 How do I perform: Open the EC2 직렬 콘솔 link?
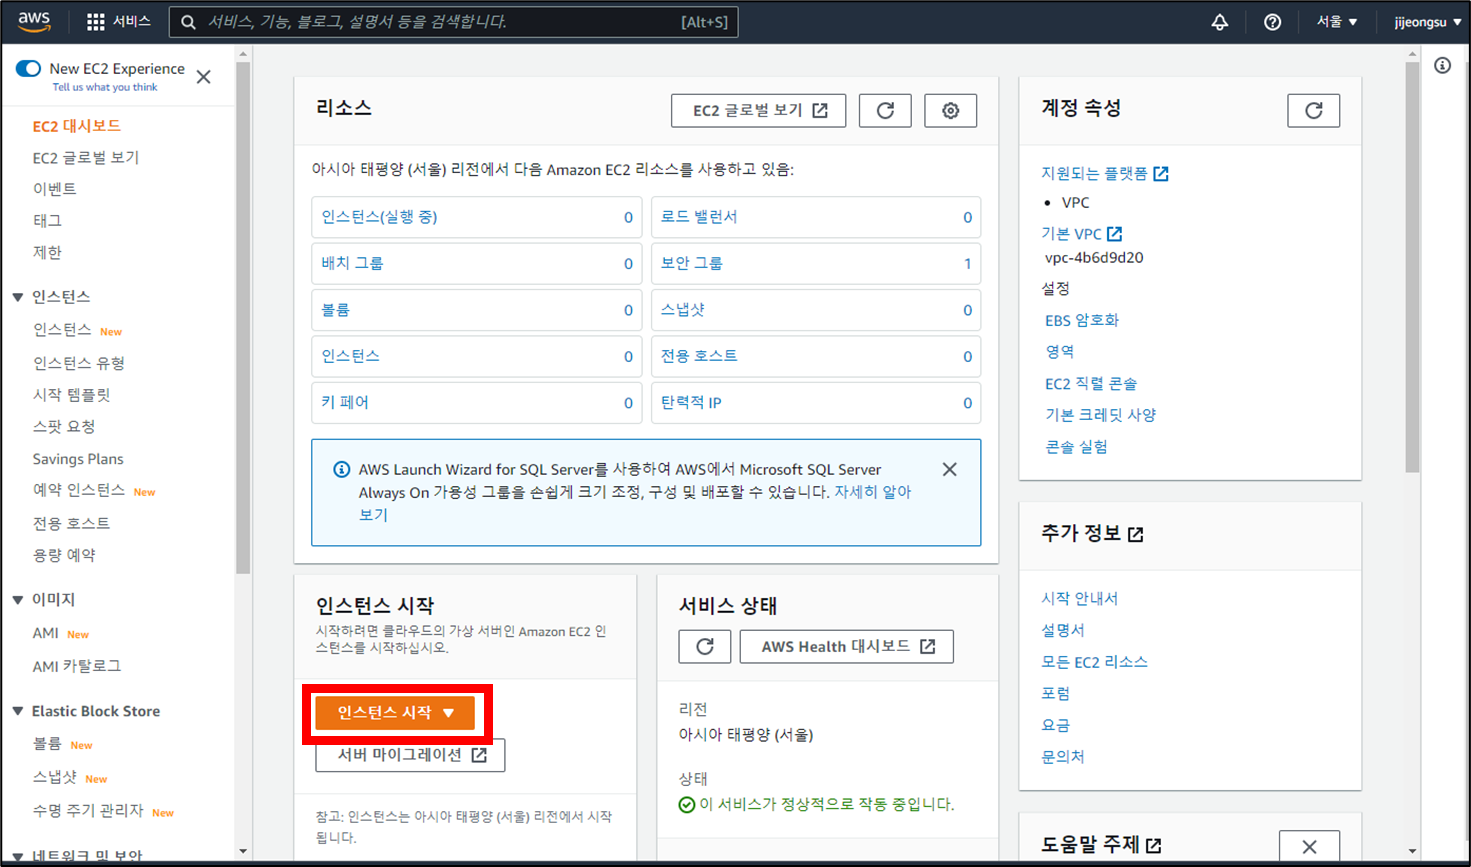point(1091,384)
